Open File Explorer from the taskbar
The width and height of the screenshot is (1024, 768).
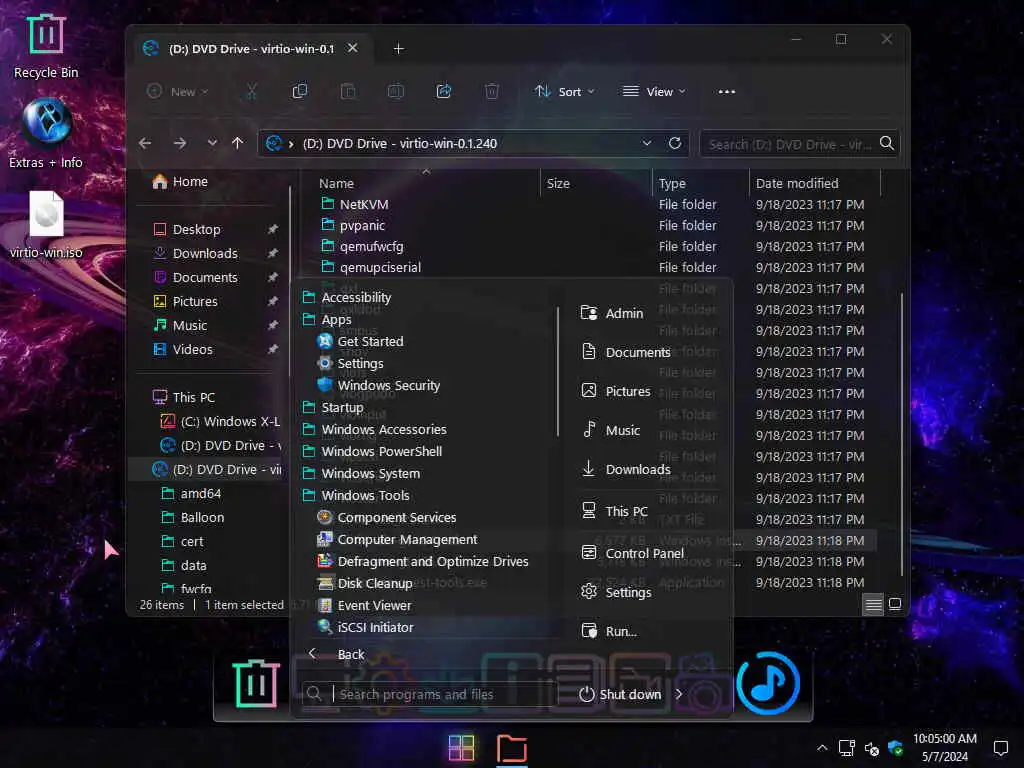512,748
